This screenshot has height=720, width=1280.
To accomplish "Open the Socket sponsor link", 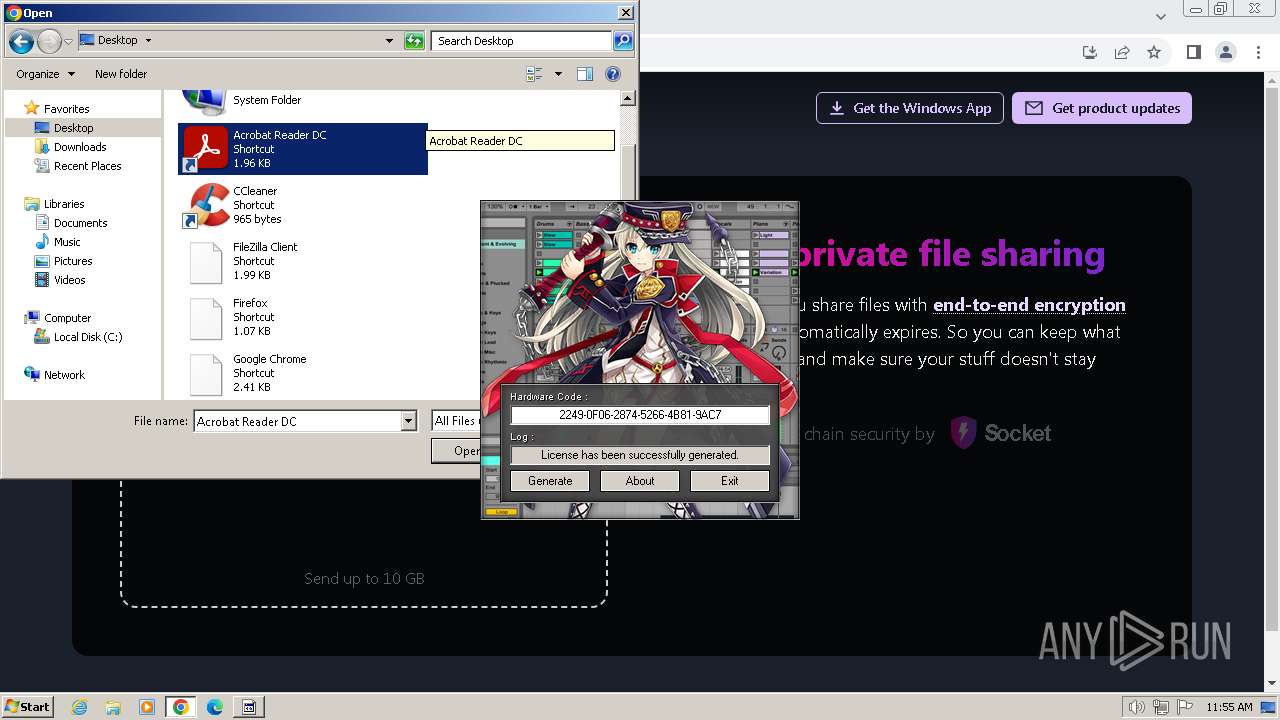I will pyautogui.click(x=1000, y=433).
